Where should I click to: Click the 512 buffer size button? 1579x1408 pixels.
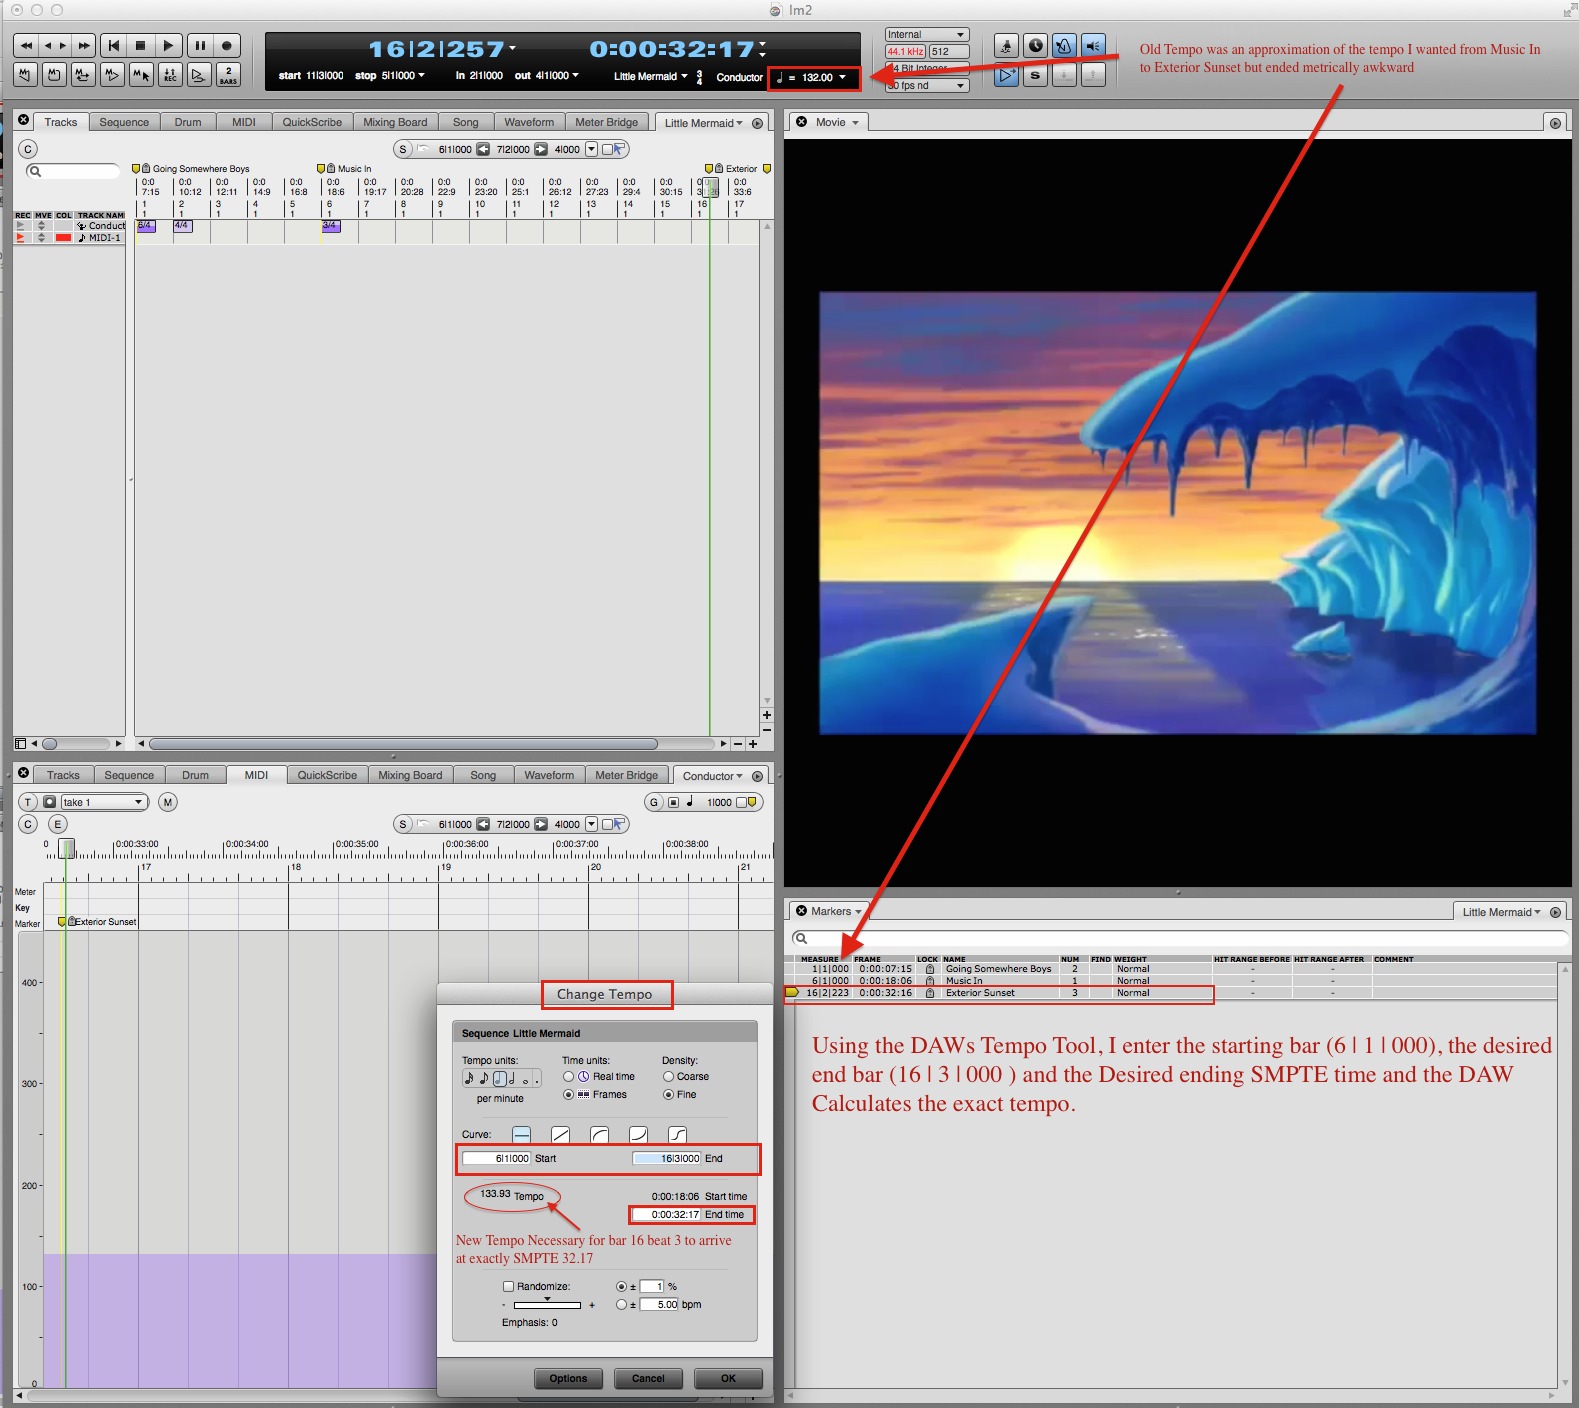click(949, 52)
